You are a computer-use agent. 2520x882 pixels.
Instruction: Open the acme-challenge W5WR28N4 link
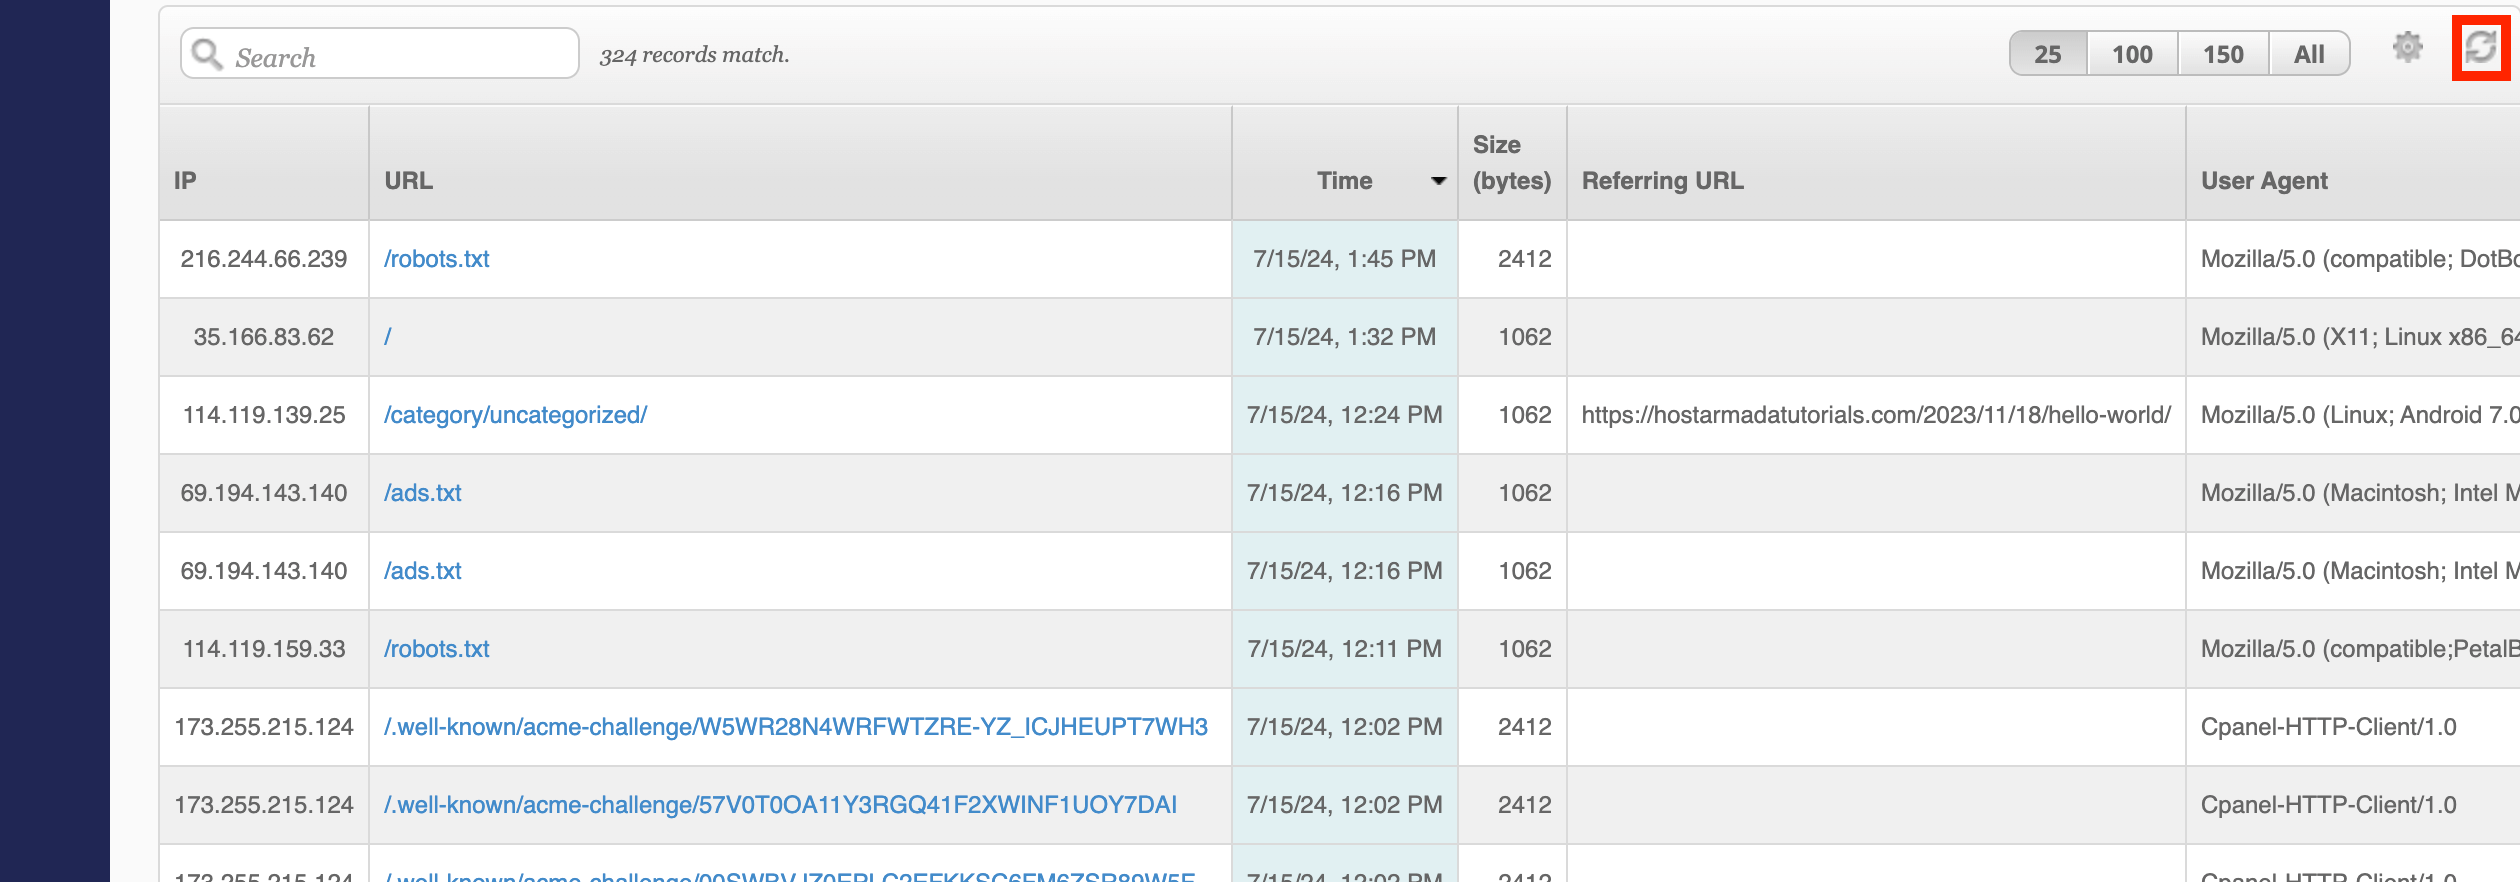(796, 727)
